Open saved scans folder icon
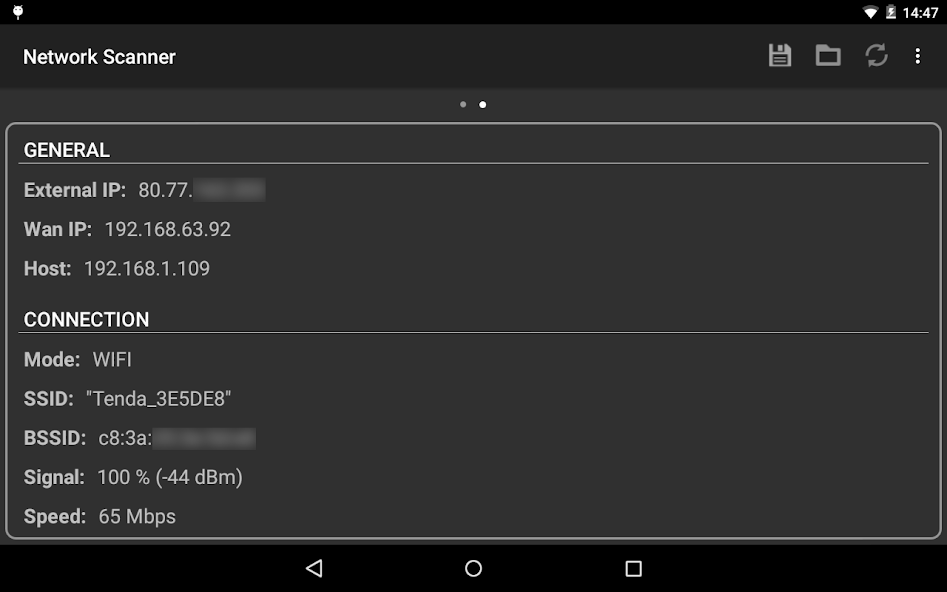 pyautogui.click(x=828, y=56)
